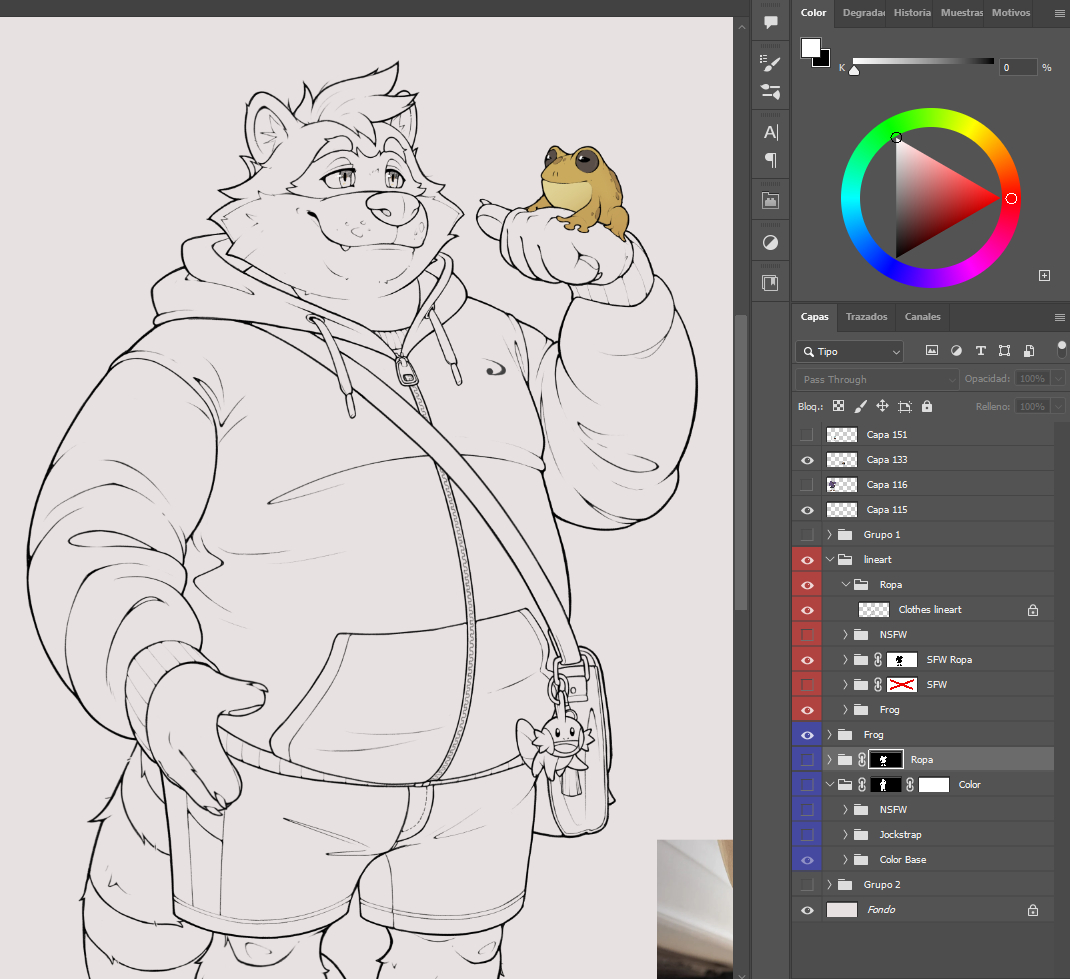Click the lock all padlock icon

pos(927,406)
